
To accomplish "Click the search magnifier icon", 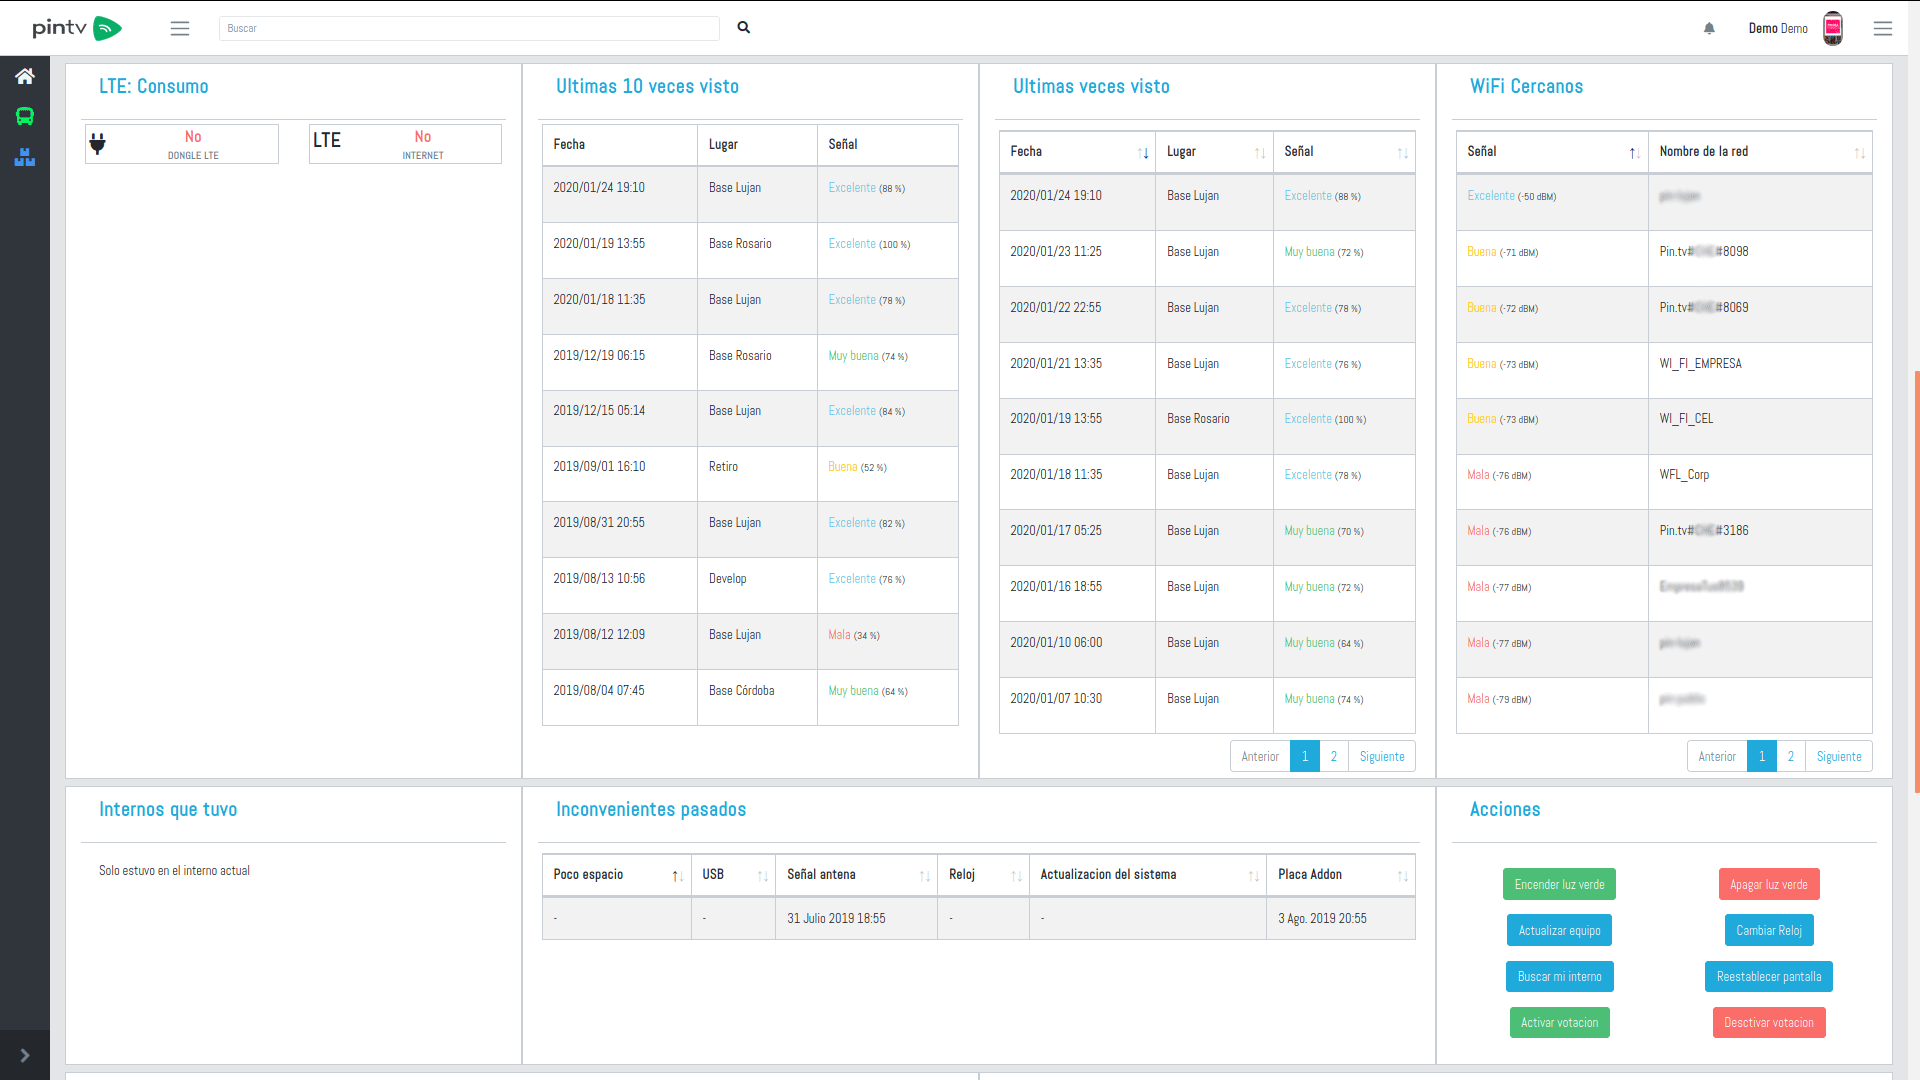I will 744,28.
